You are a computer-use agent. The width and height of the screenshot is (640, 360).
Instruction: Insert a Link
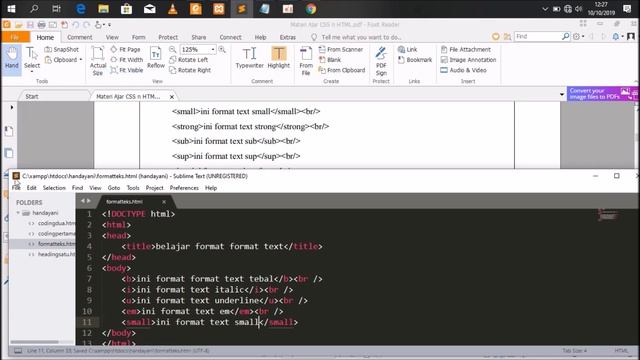coord(407,49)
